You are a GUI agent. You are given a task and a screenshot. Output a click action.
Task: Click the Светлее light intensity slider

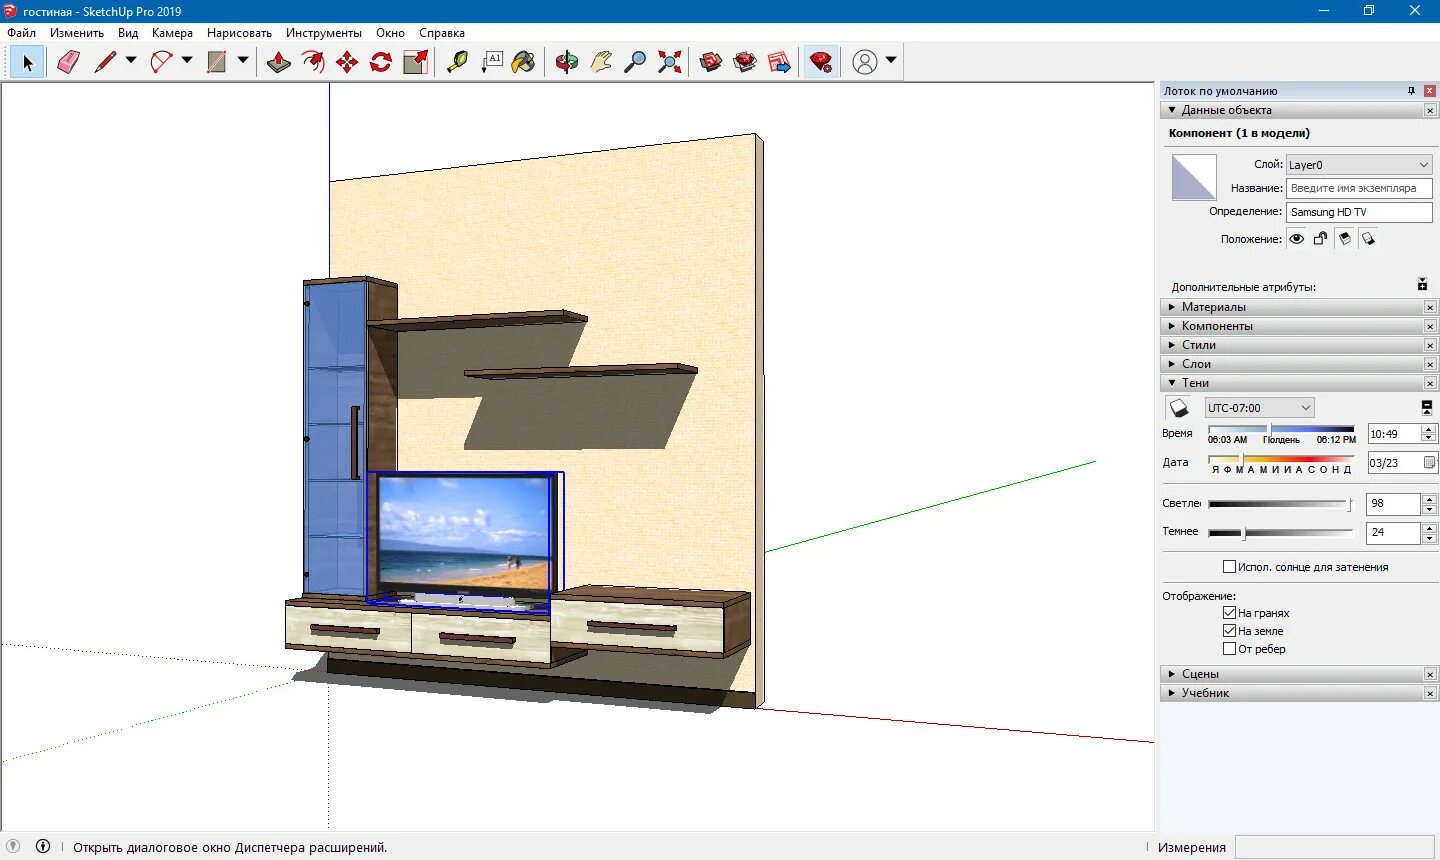click(1281, 504)
